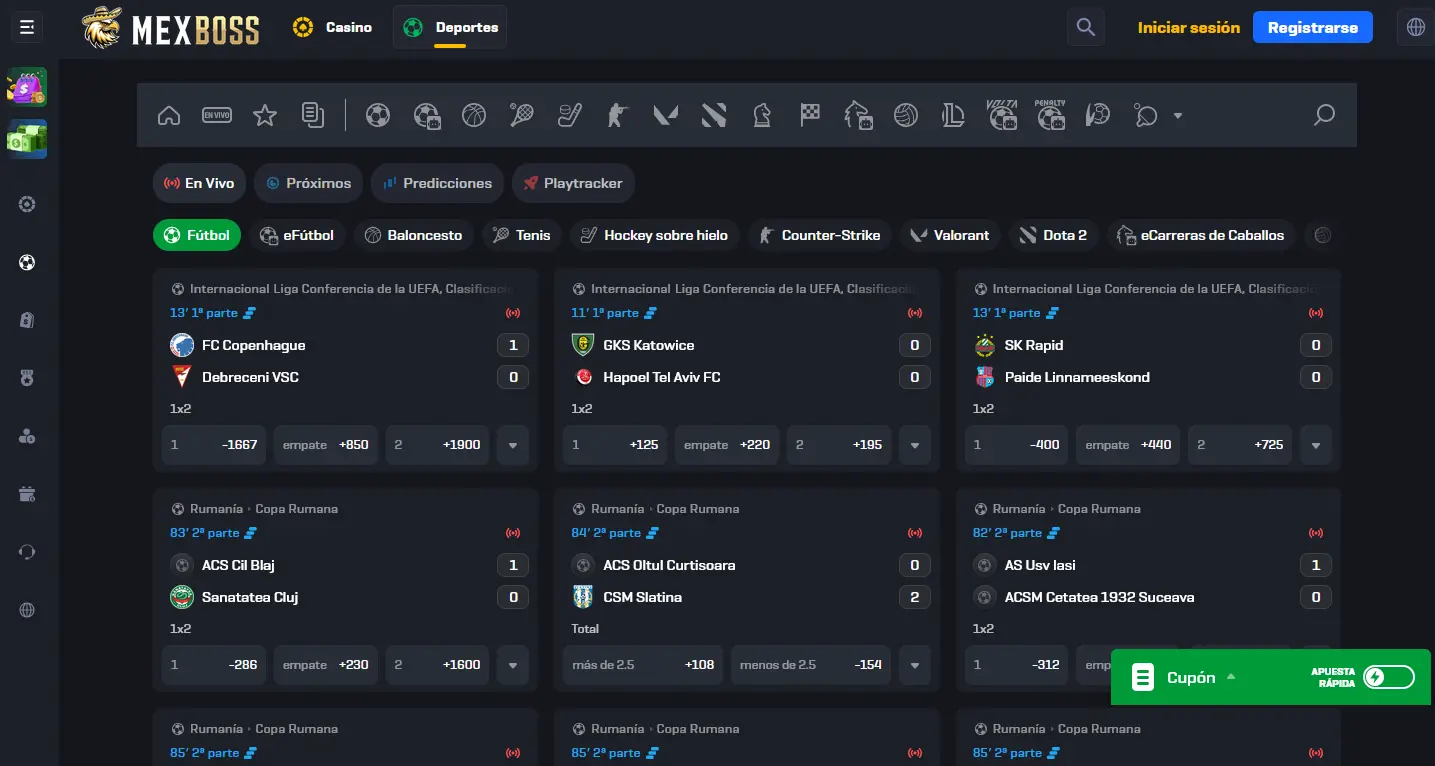Open the hamburger menu beside the MexBoss logo

pyautogui.click(x=27, y=28)
